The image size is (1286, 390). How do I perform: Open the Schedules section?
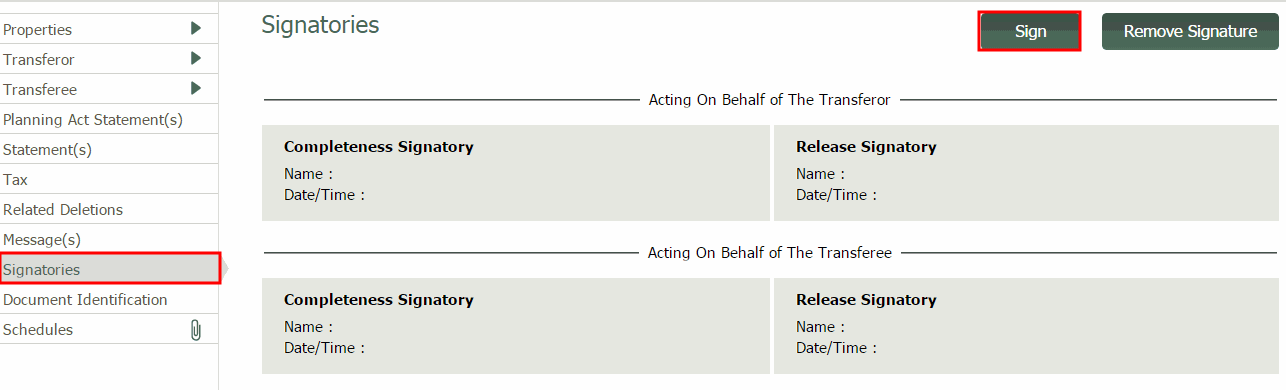tap(109, 329)
